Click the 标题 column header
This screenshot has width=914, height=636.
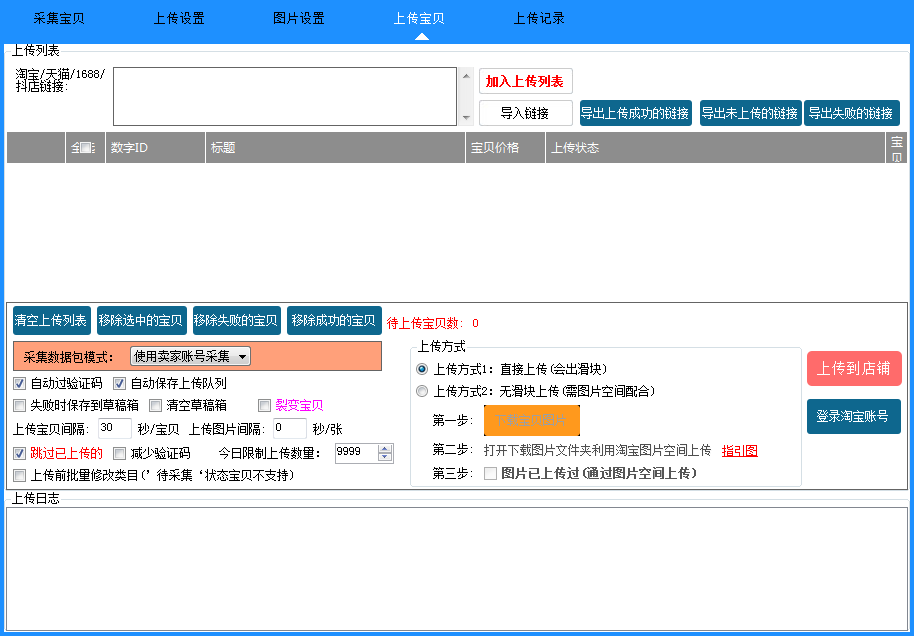[x=335, y=147]
